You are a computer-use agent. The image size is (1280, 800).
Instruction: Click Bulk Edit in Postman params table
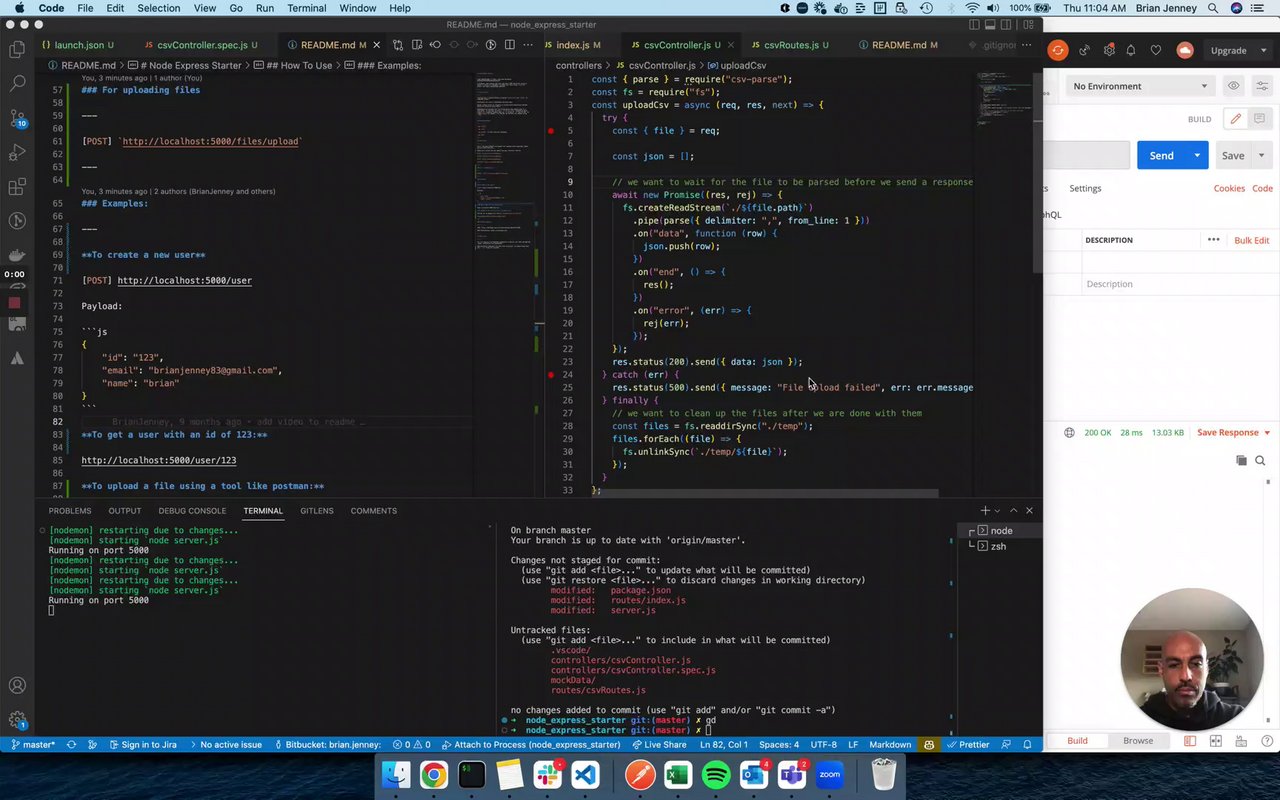point(1251,240)
